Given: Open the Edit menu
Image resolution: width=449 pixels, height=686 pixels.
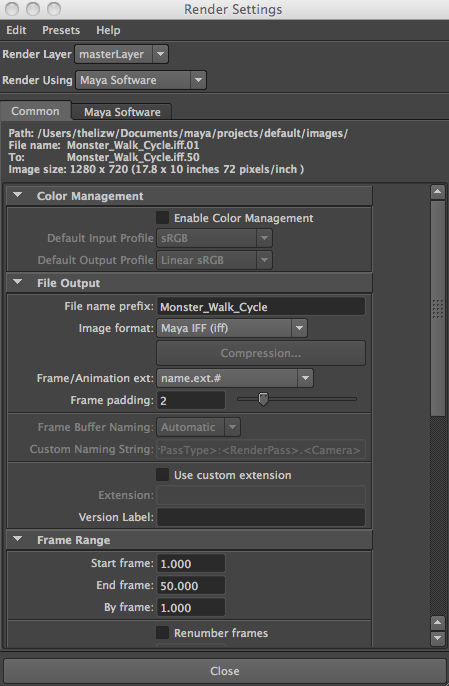Looking at the screenshot, I should 16,30.
